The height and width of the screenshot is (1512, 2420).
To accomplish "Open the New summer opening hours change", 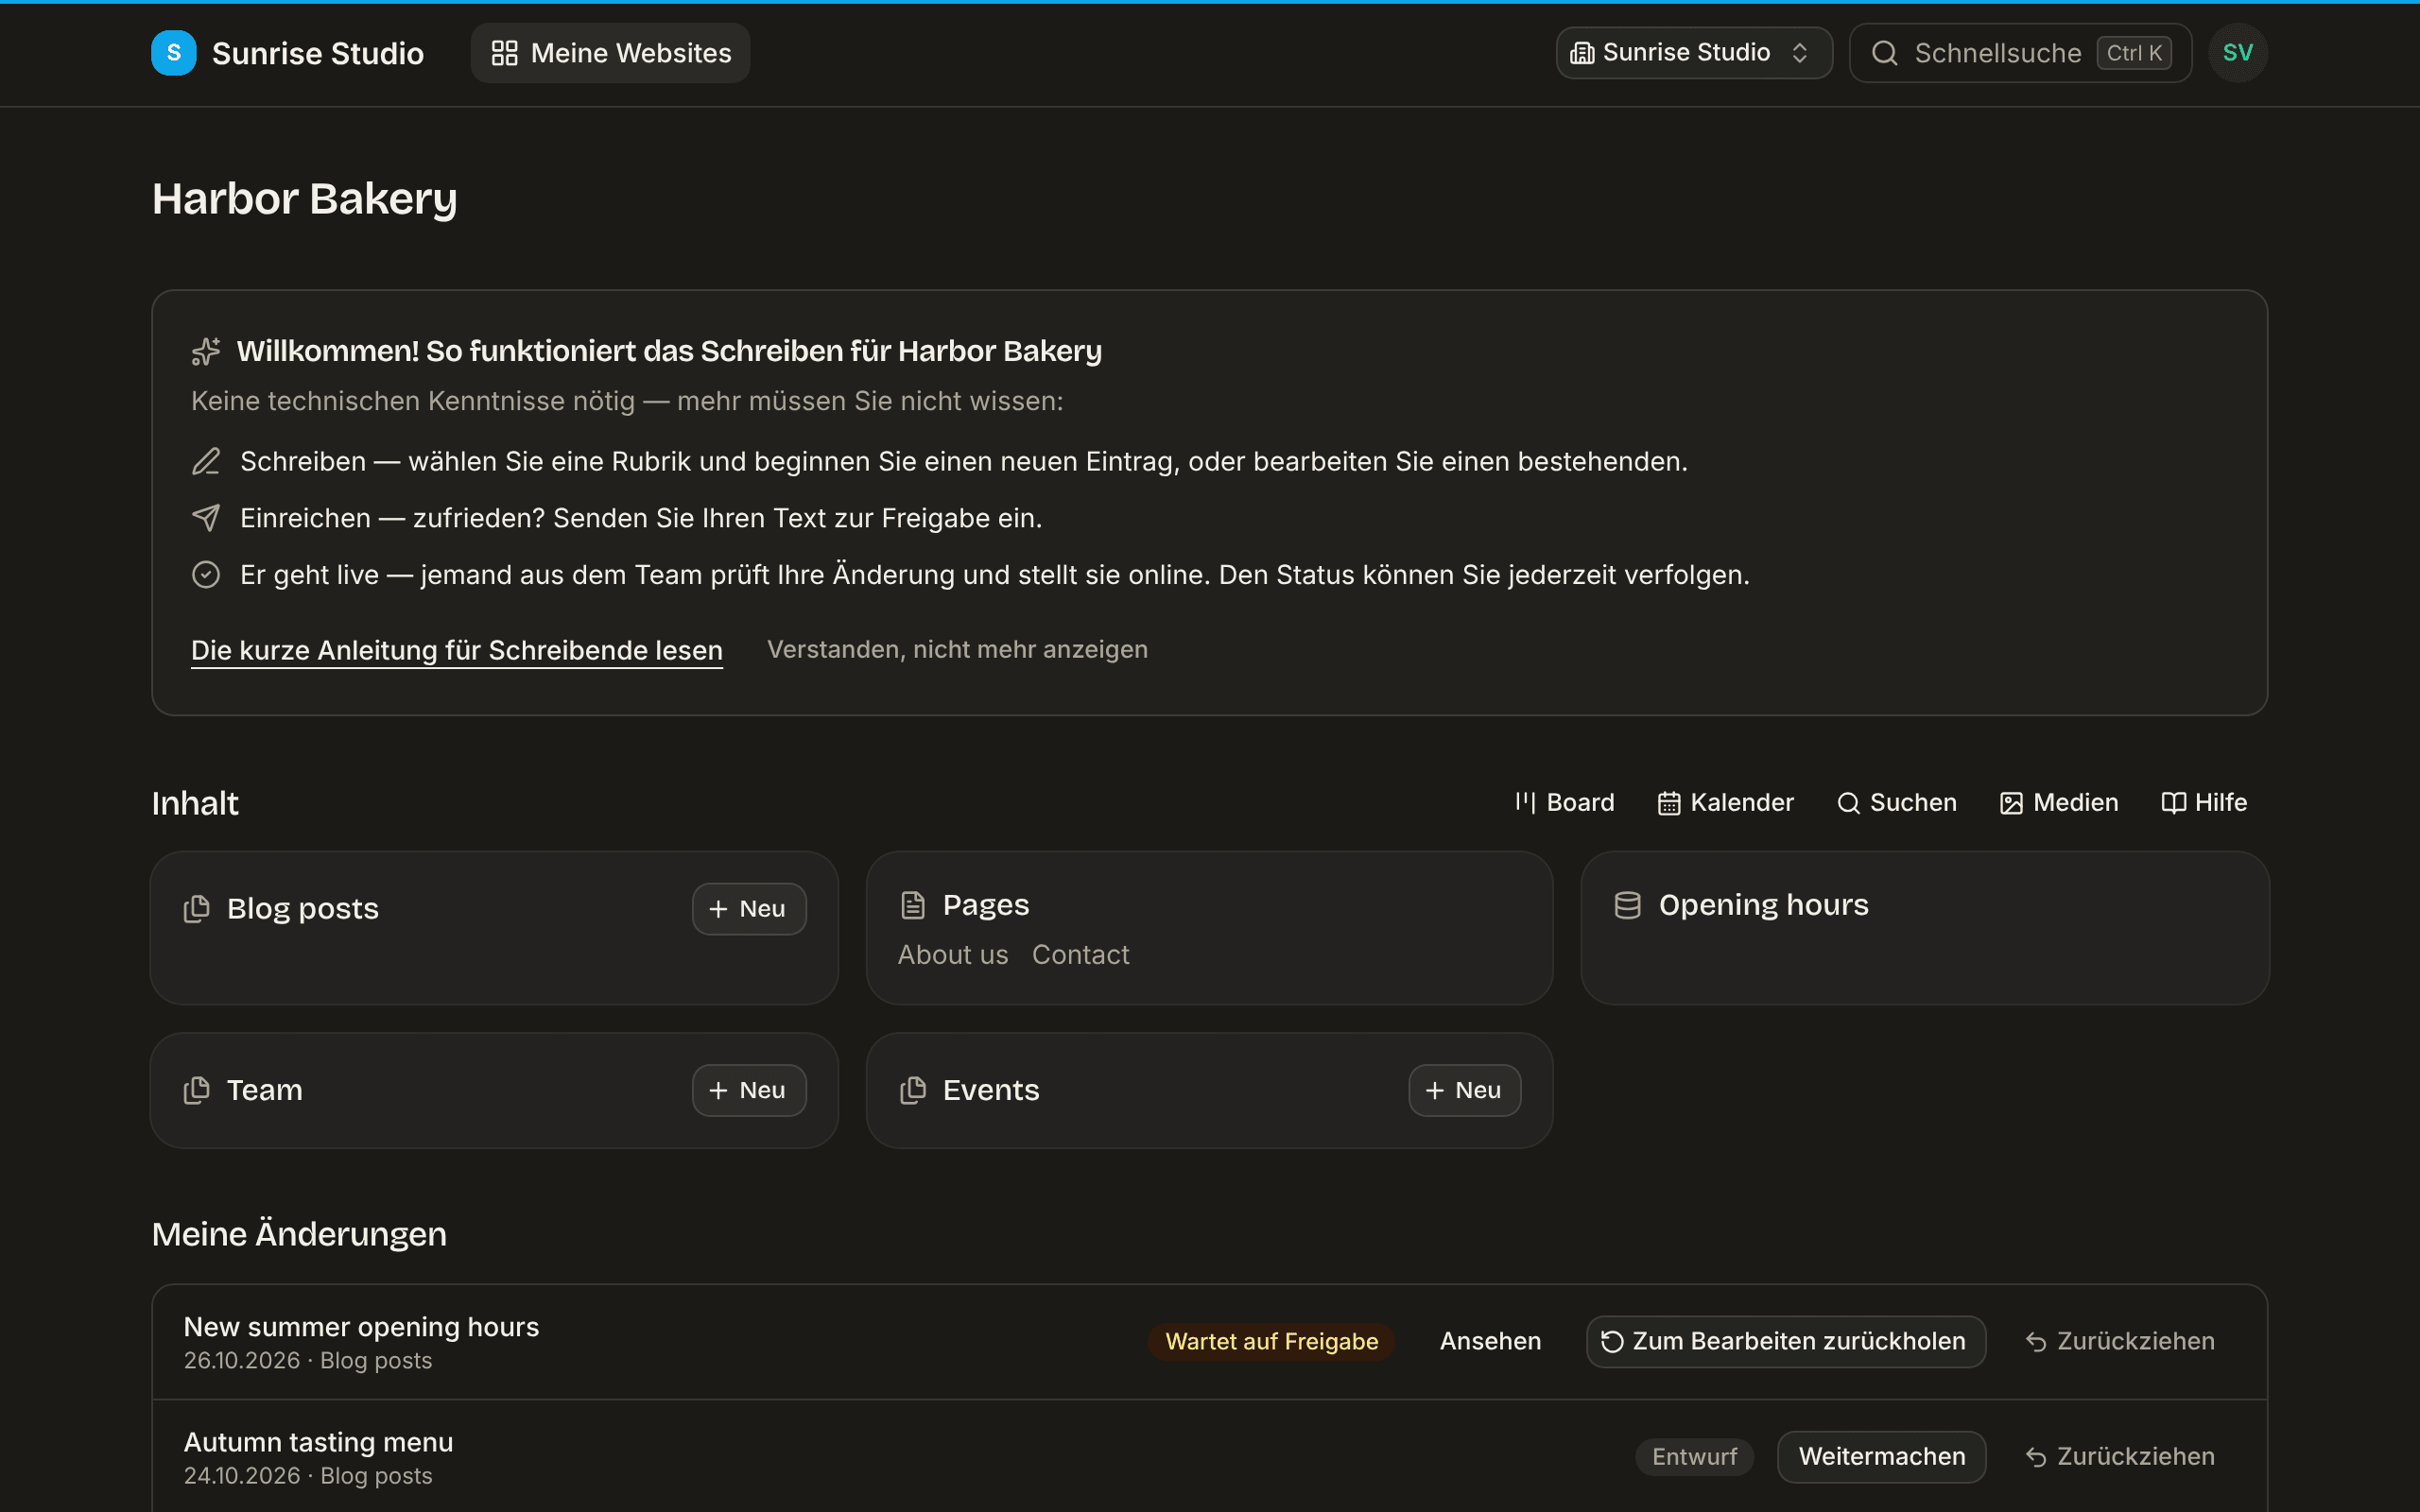I will pyautogui.click(x=361, y=1327).
